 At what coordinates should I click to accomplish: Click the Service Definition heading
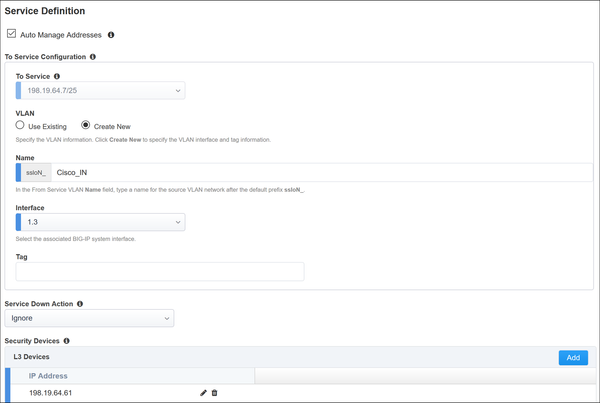[45, 11]
